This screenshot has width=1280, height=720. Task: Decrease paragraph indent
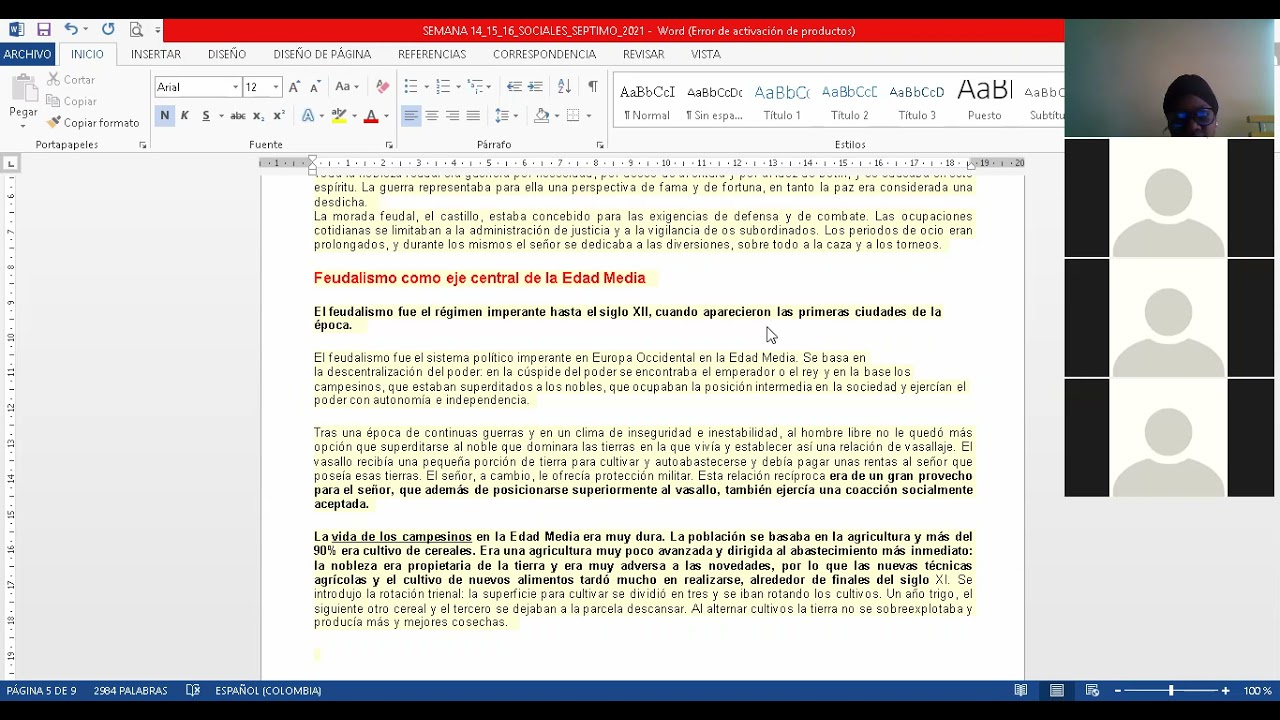pos(514,87)
